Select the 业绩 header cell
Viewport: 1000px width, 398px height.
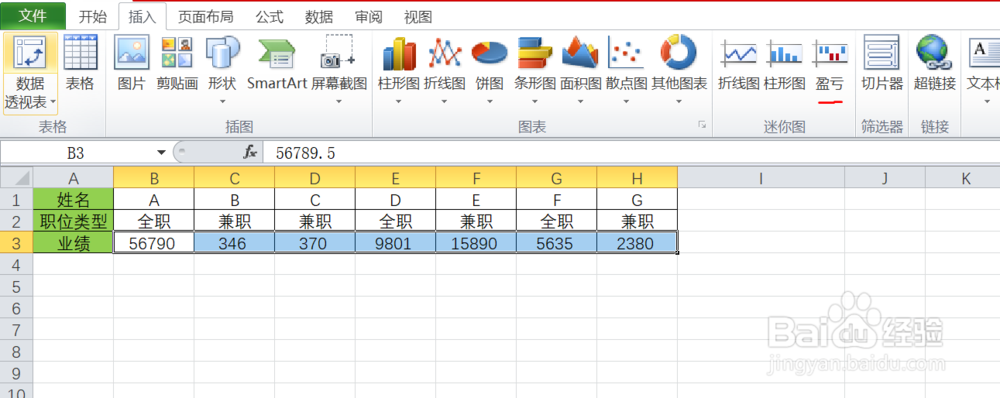pyautogui.click(x=73, y=243)
